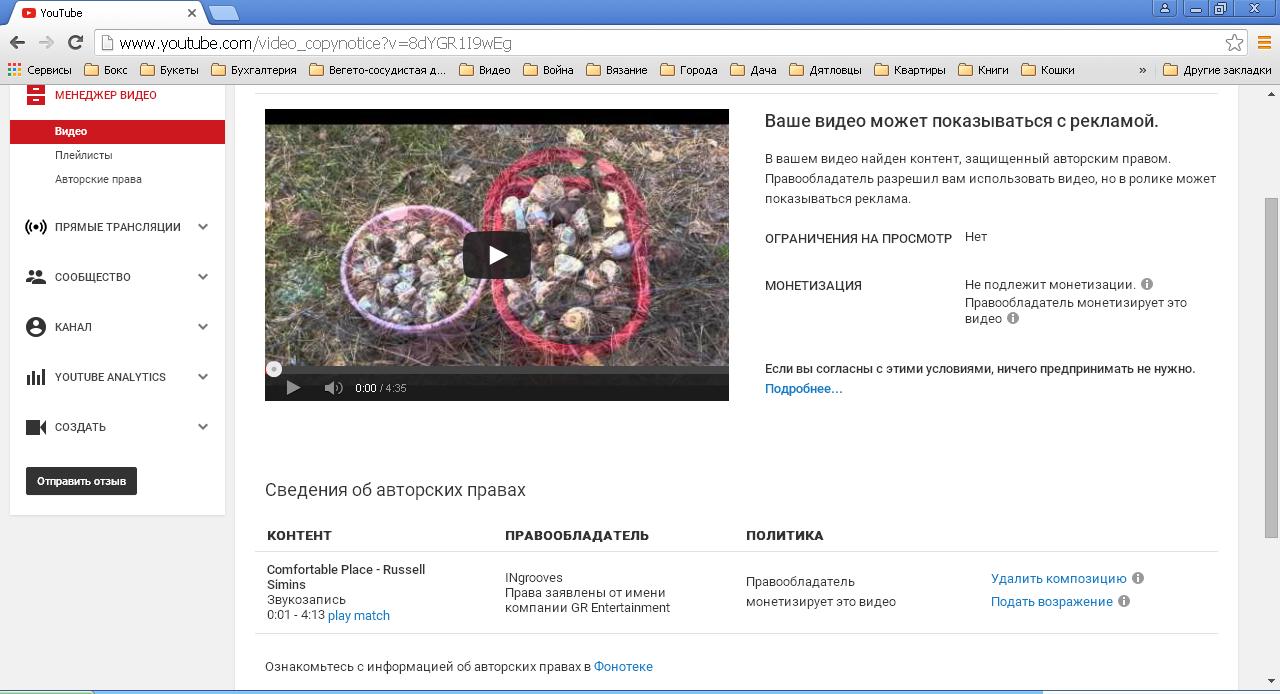Expand the YouTube Analytics section
Viewport: 1280px width, 694px height.
coord(203,377)
